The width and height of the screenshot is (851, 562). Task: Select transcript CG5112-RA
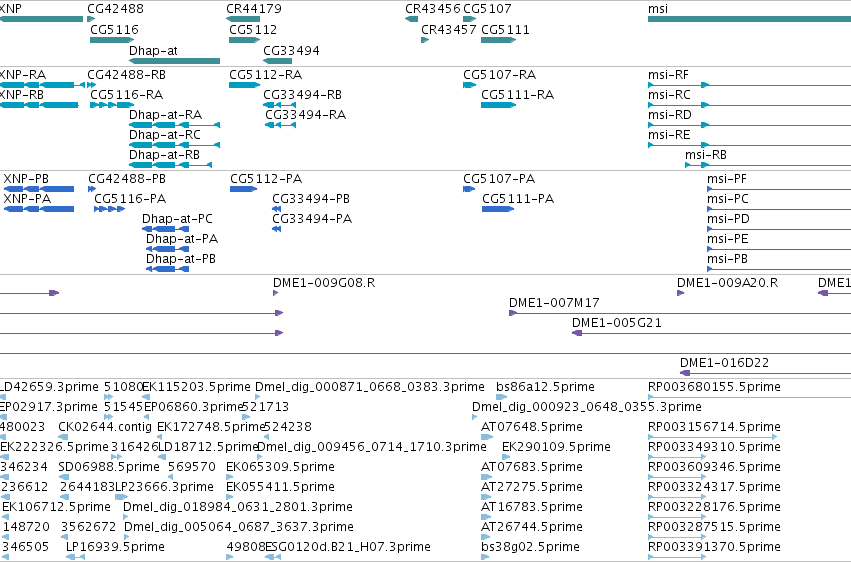tap(265, 74)
